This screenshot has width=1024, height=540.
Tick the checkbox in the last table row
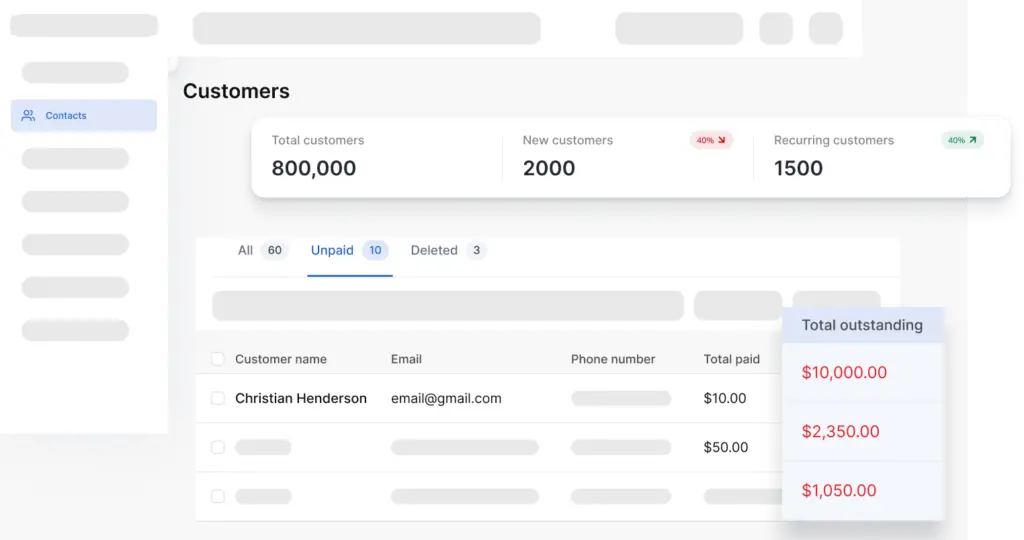point(217,496)
